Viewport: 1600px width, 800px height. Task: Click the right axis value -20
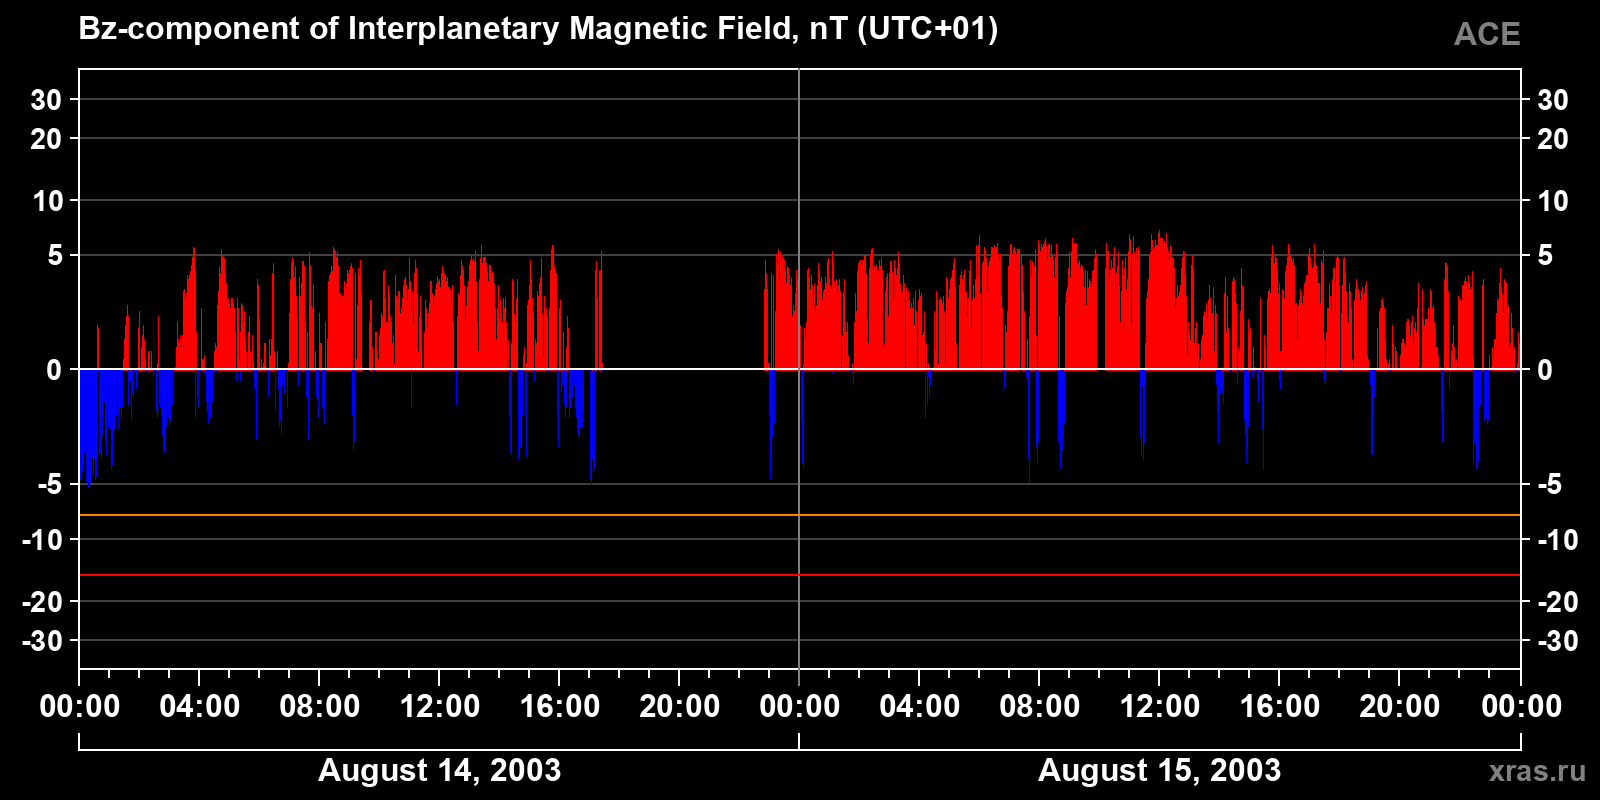pos(1557,602)
